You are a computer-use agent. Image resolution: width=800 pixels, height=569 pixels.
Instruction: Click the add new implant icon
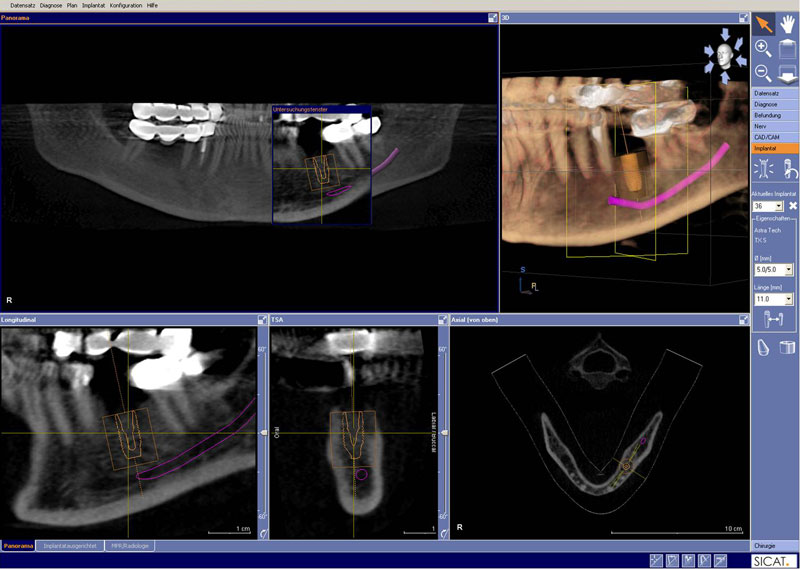[x=763, y=168]
